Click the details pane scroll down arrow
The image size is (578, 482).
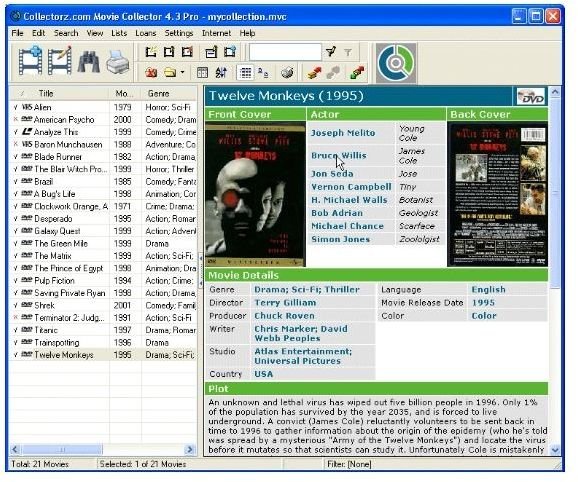[x=555, y=450]
